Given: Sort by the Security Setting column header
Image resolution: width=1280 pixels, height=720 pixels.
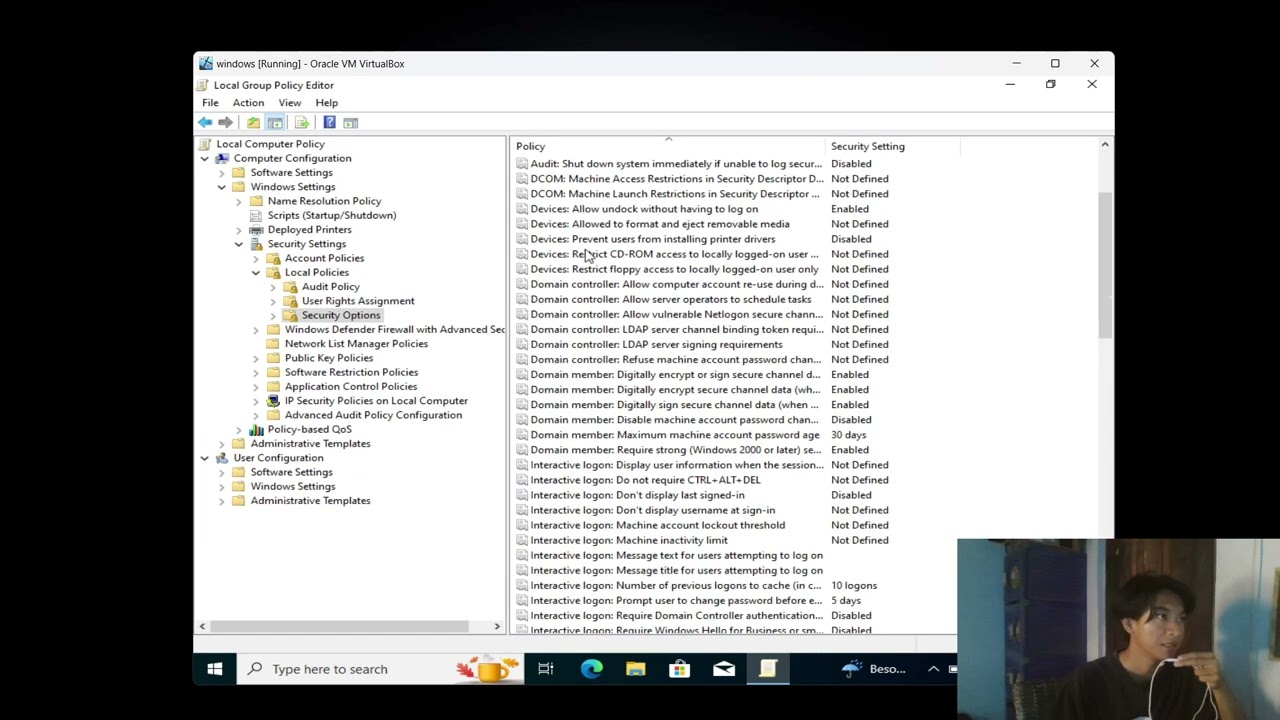Looking at the screenshot, I should (892, 146).
